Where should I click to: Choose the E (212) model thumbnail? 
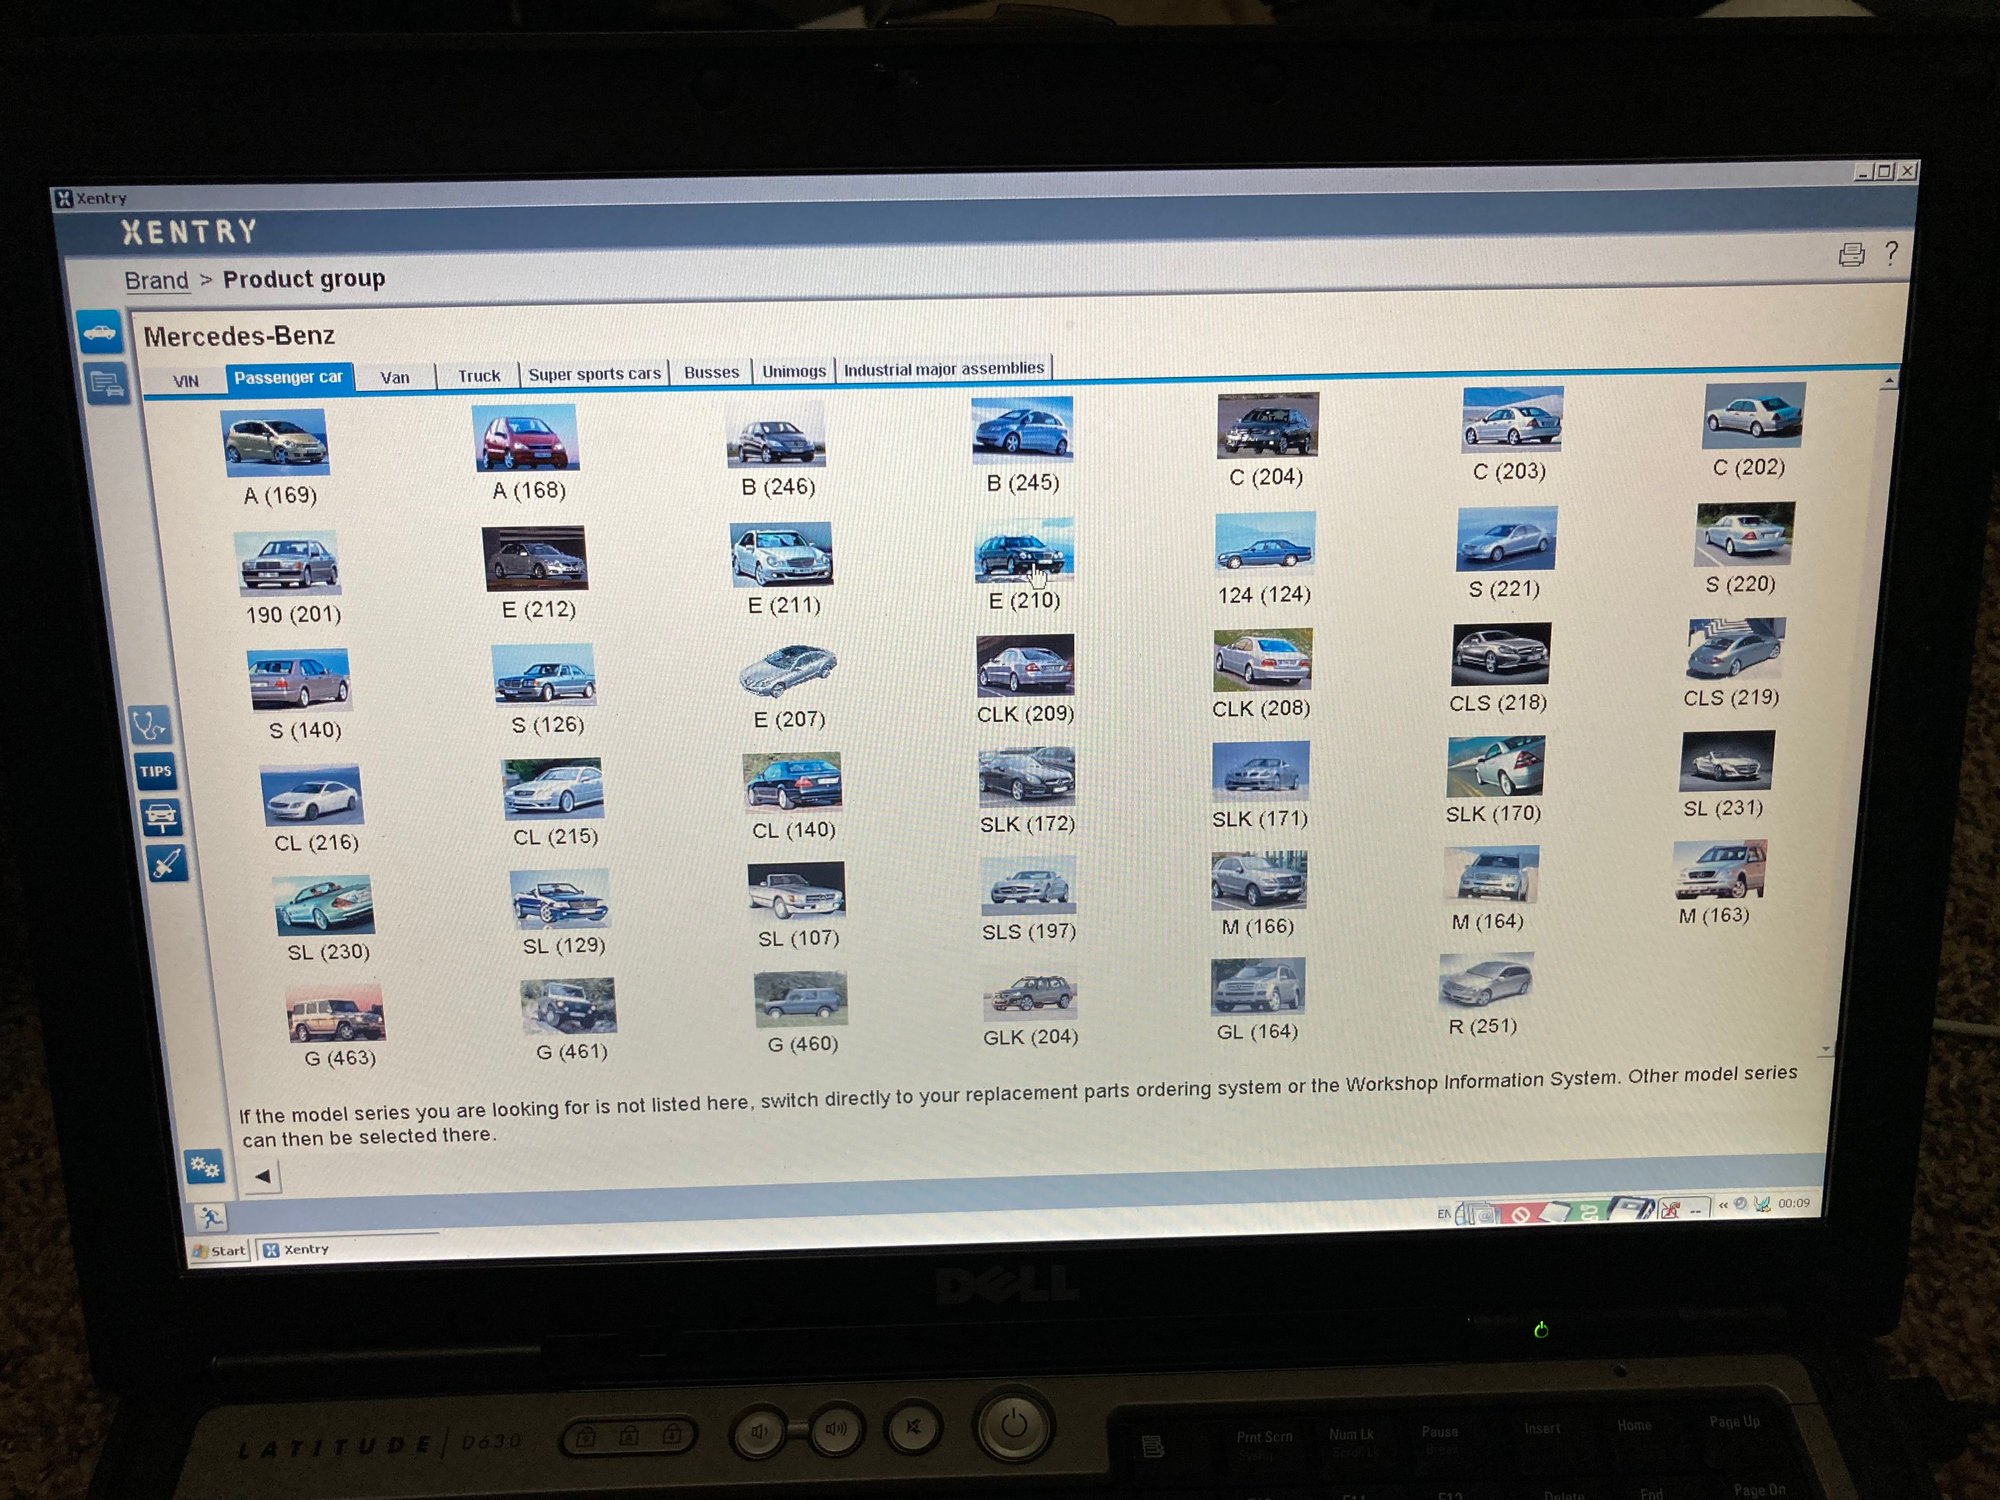point(535,558)
